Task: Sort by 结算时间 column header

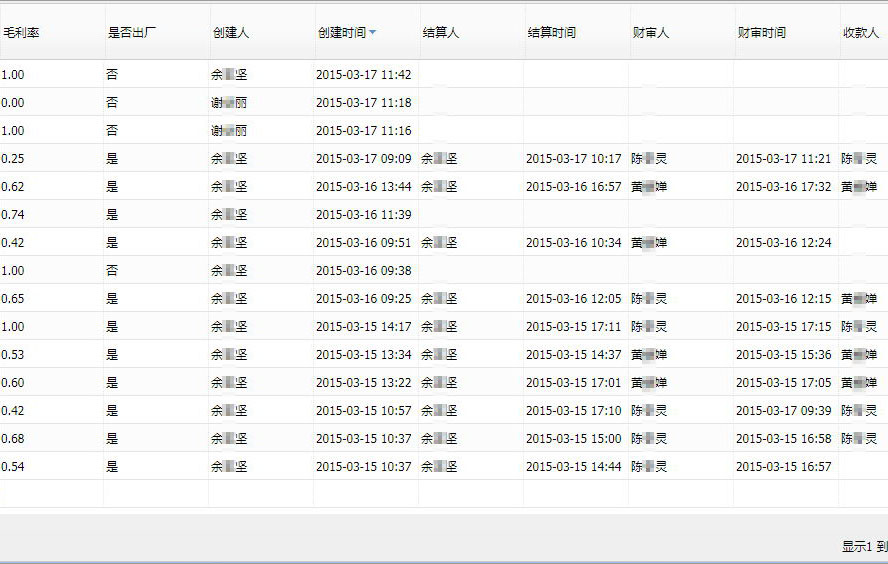Action: (552, 33)
